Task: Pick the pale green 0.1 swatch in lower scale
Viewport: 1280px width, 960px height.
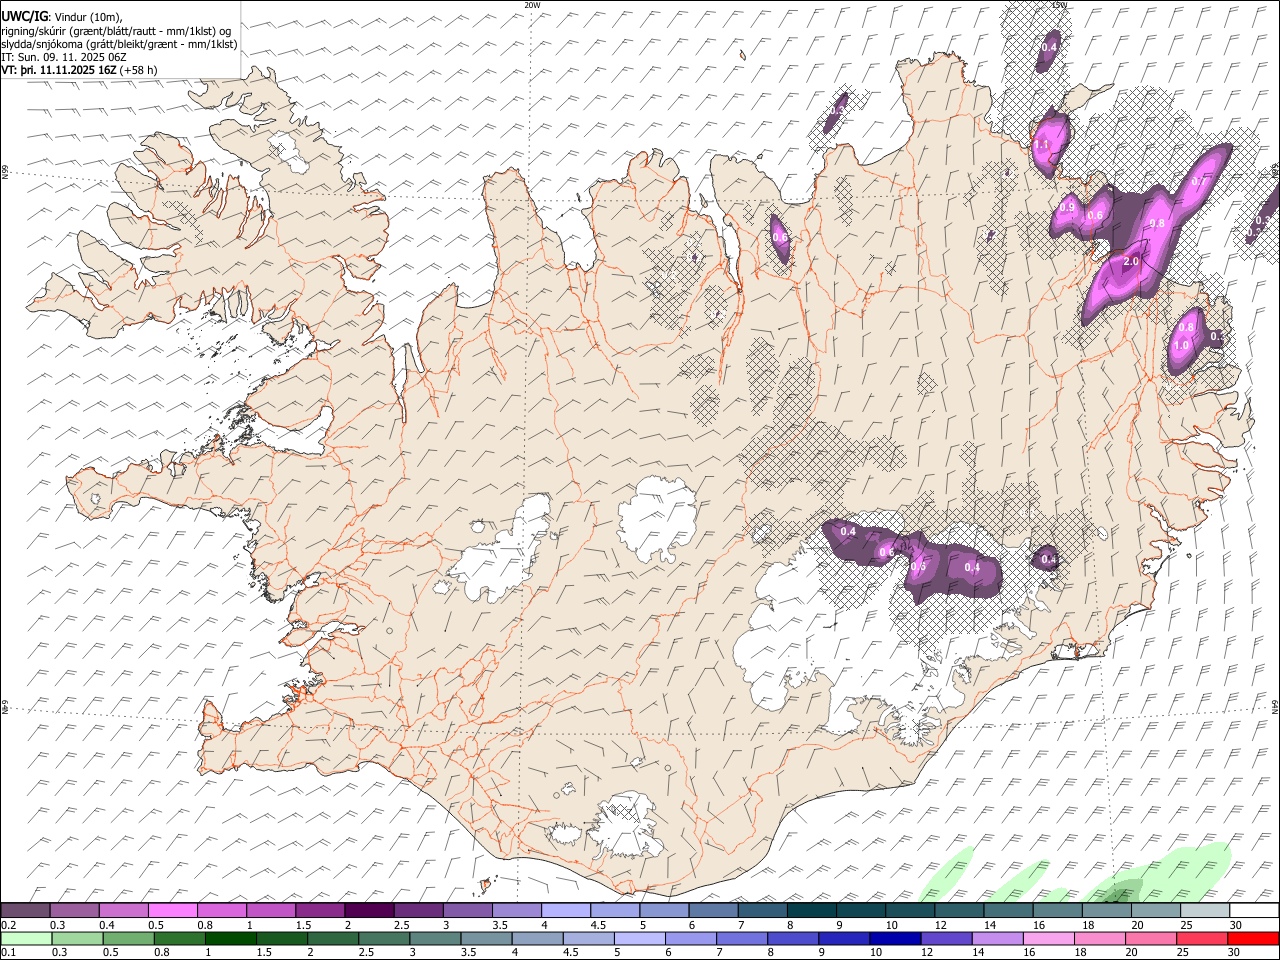Action: coord(25,938)
